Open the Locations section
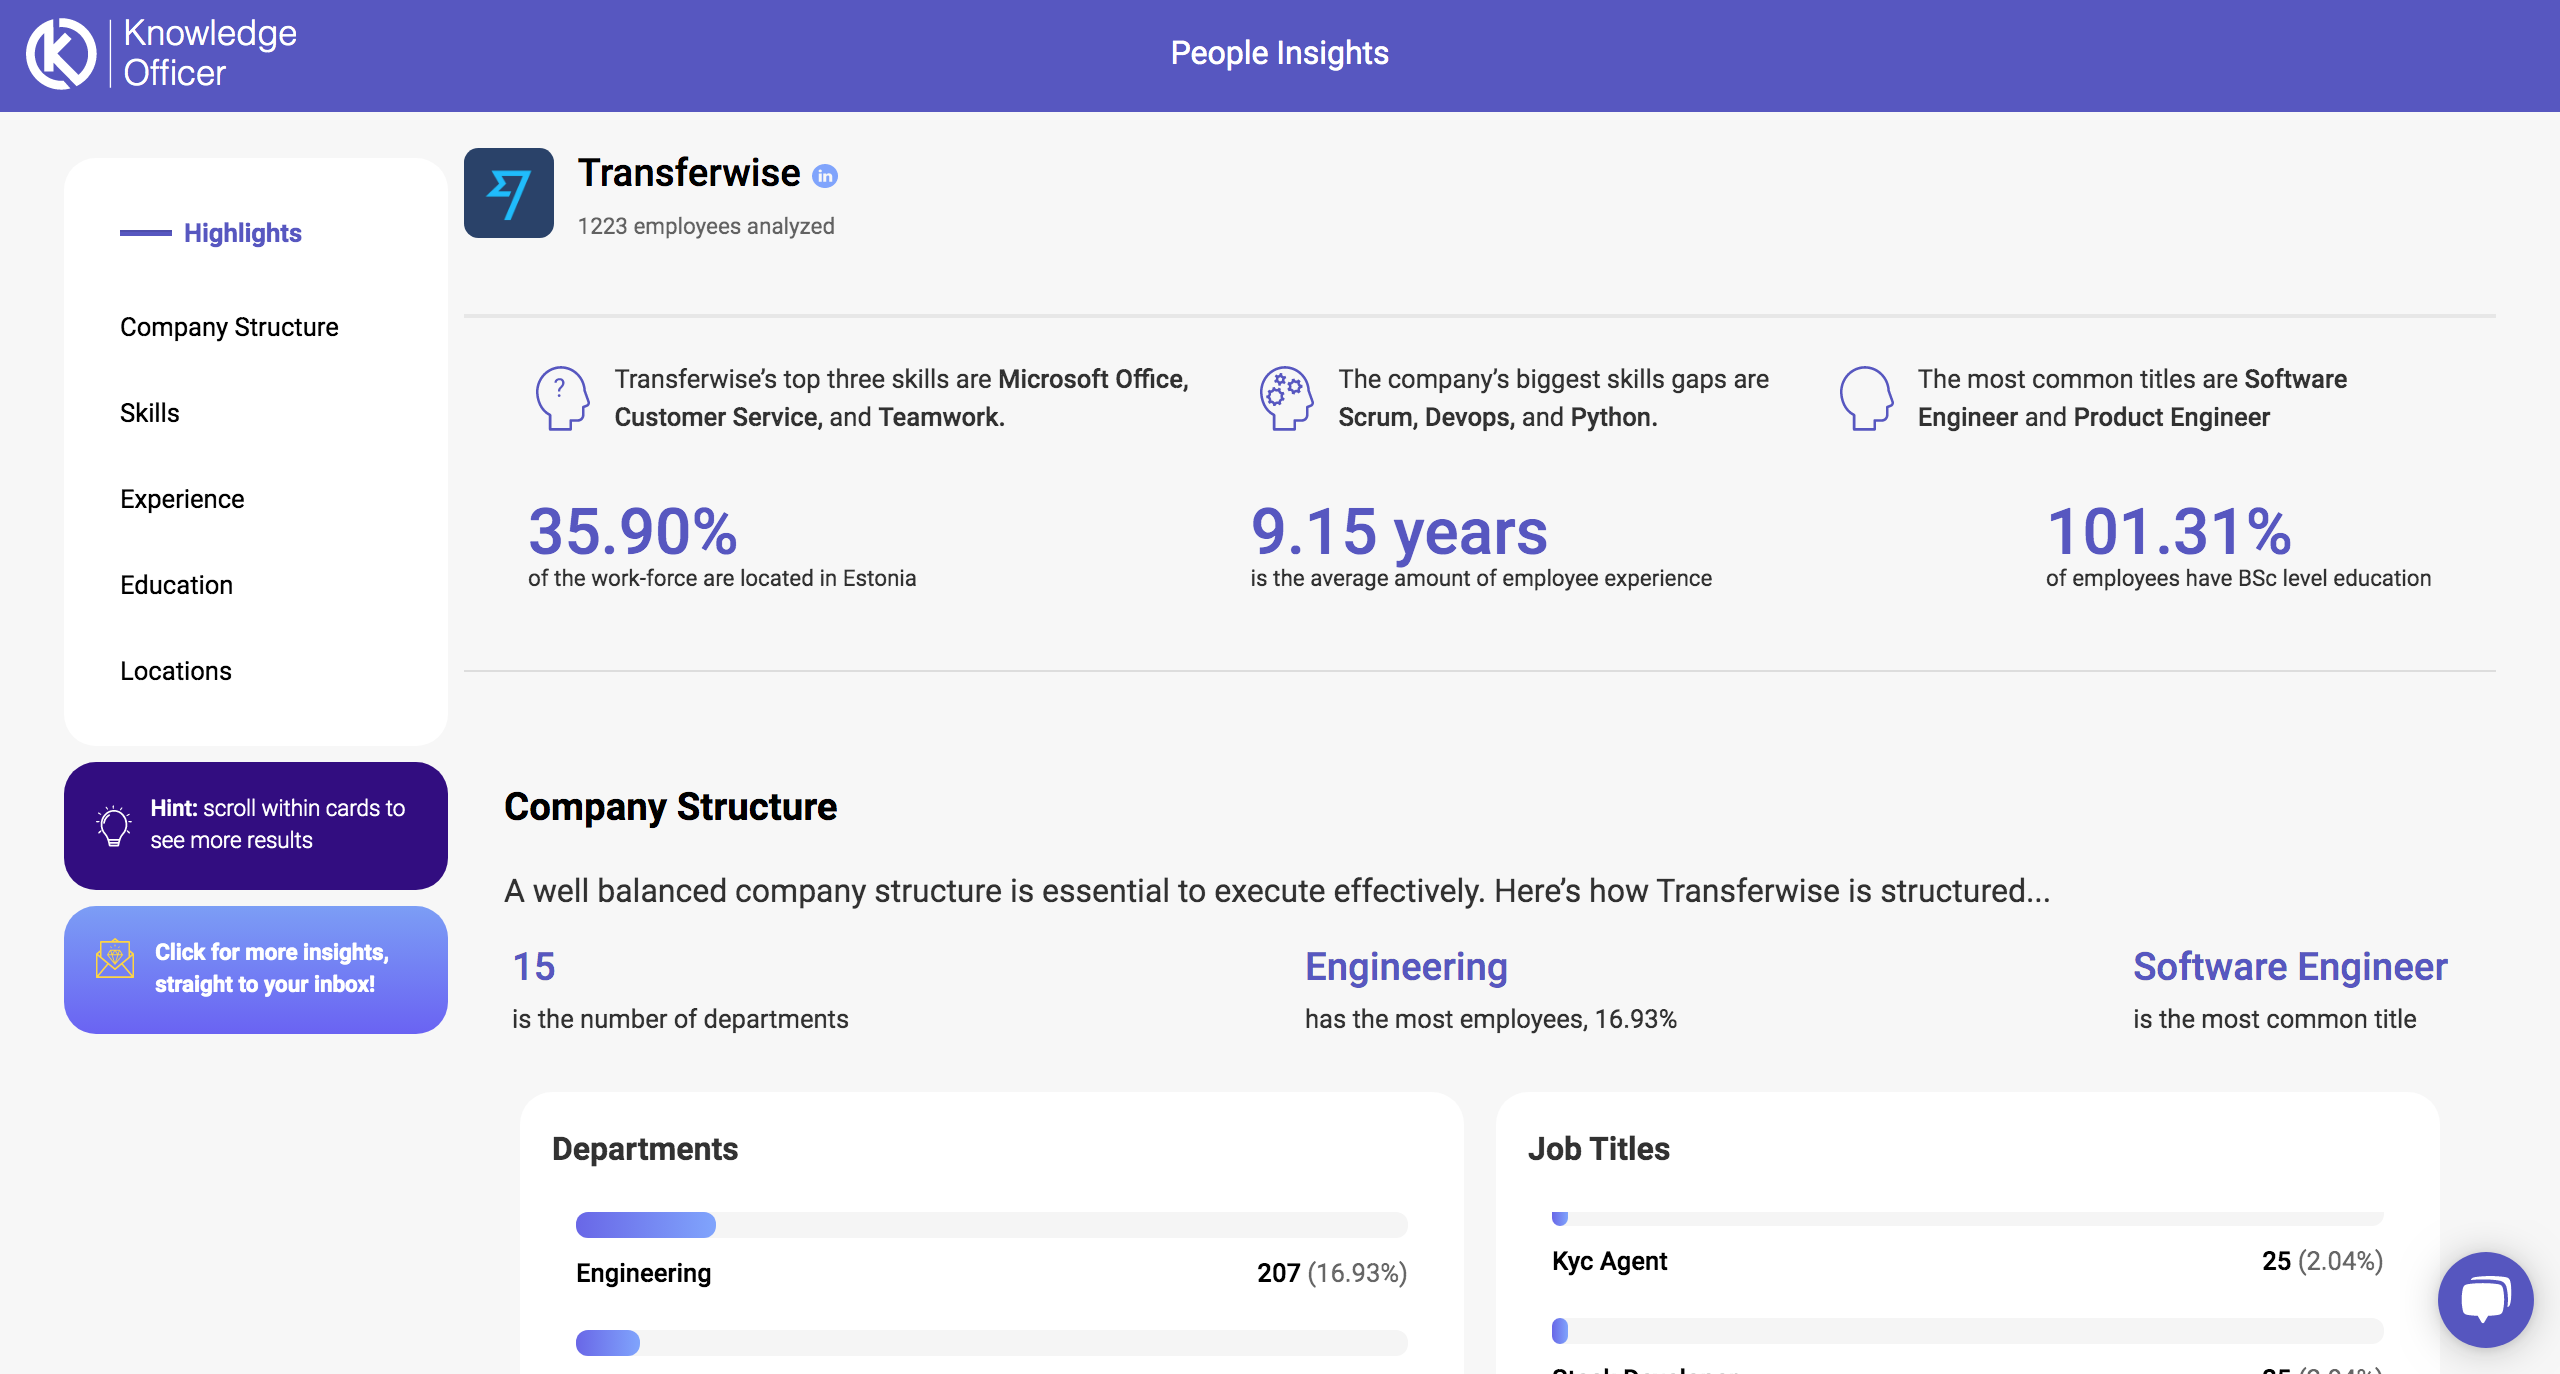 [x=176, y=671]
